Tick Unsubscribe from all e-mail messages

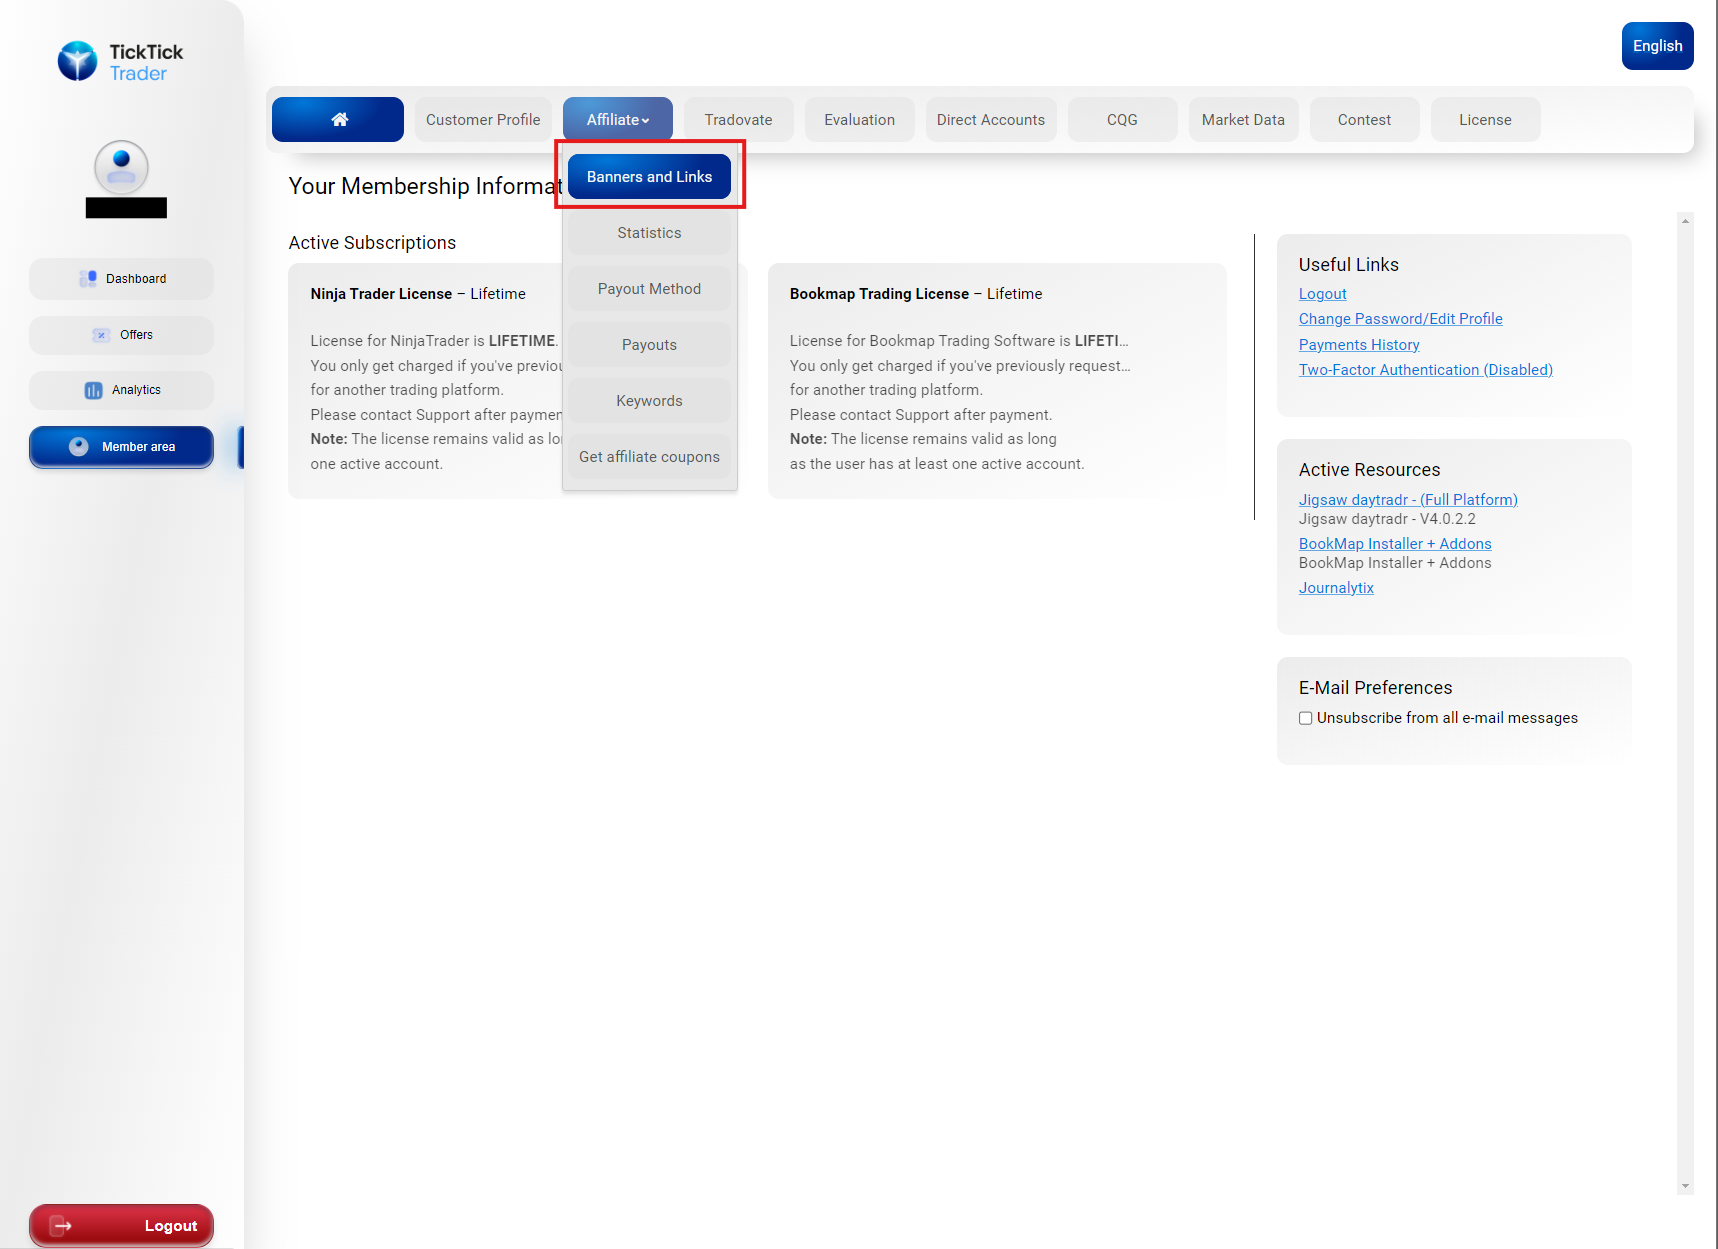click(x=1305, y=718)
